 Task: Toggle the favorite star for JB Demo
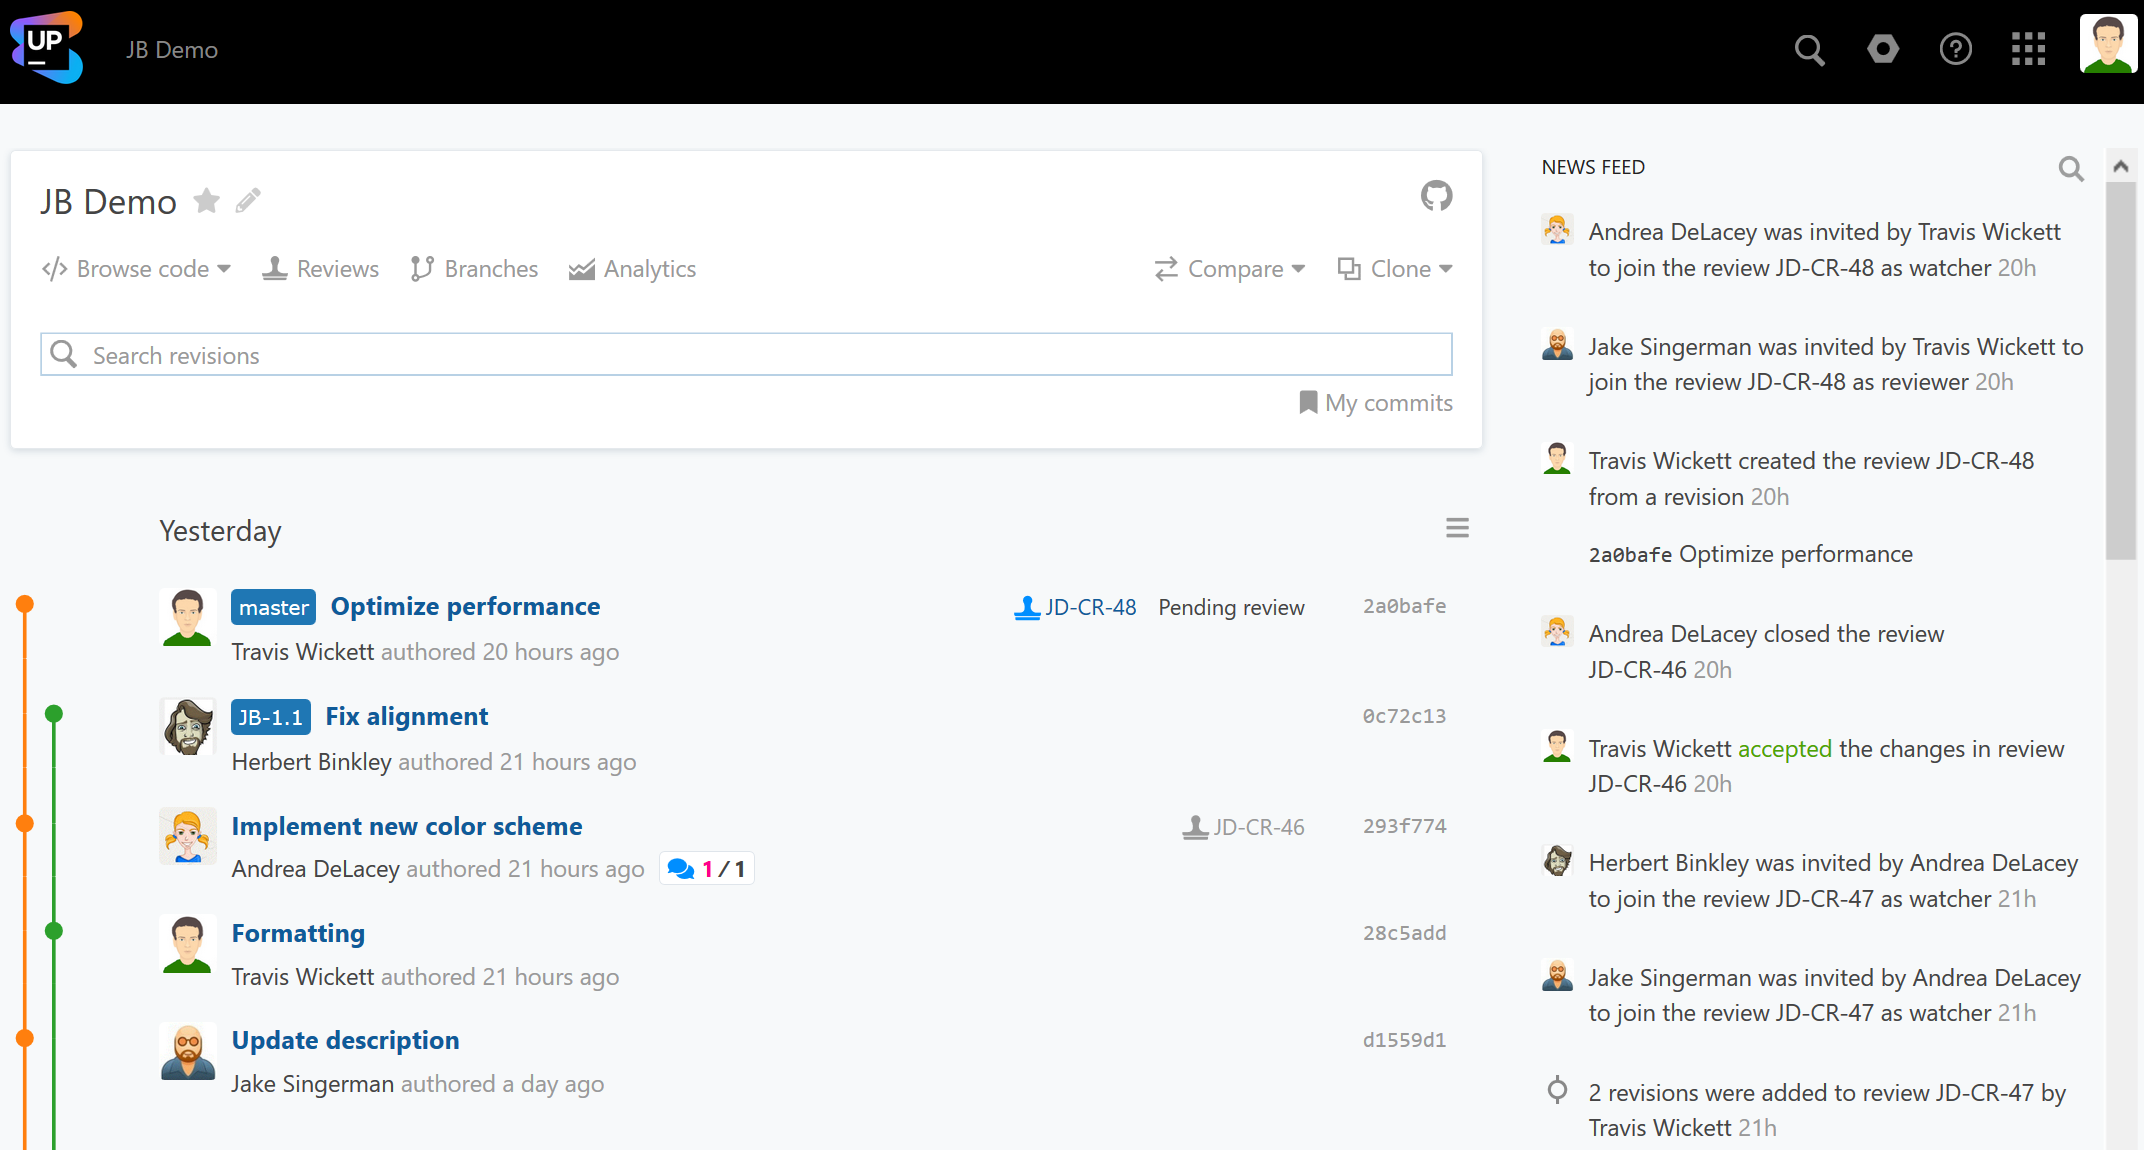207,201
